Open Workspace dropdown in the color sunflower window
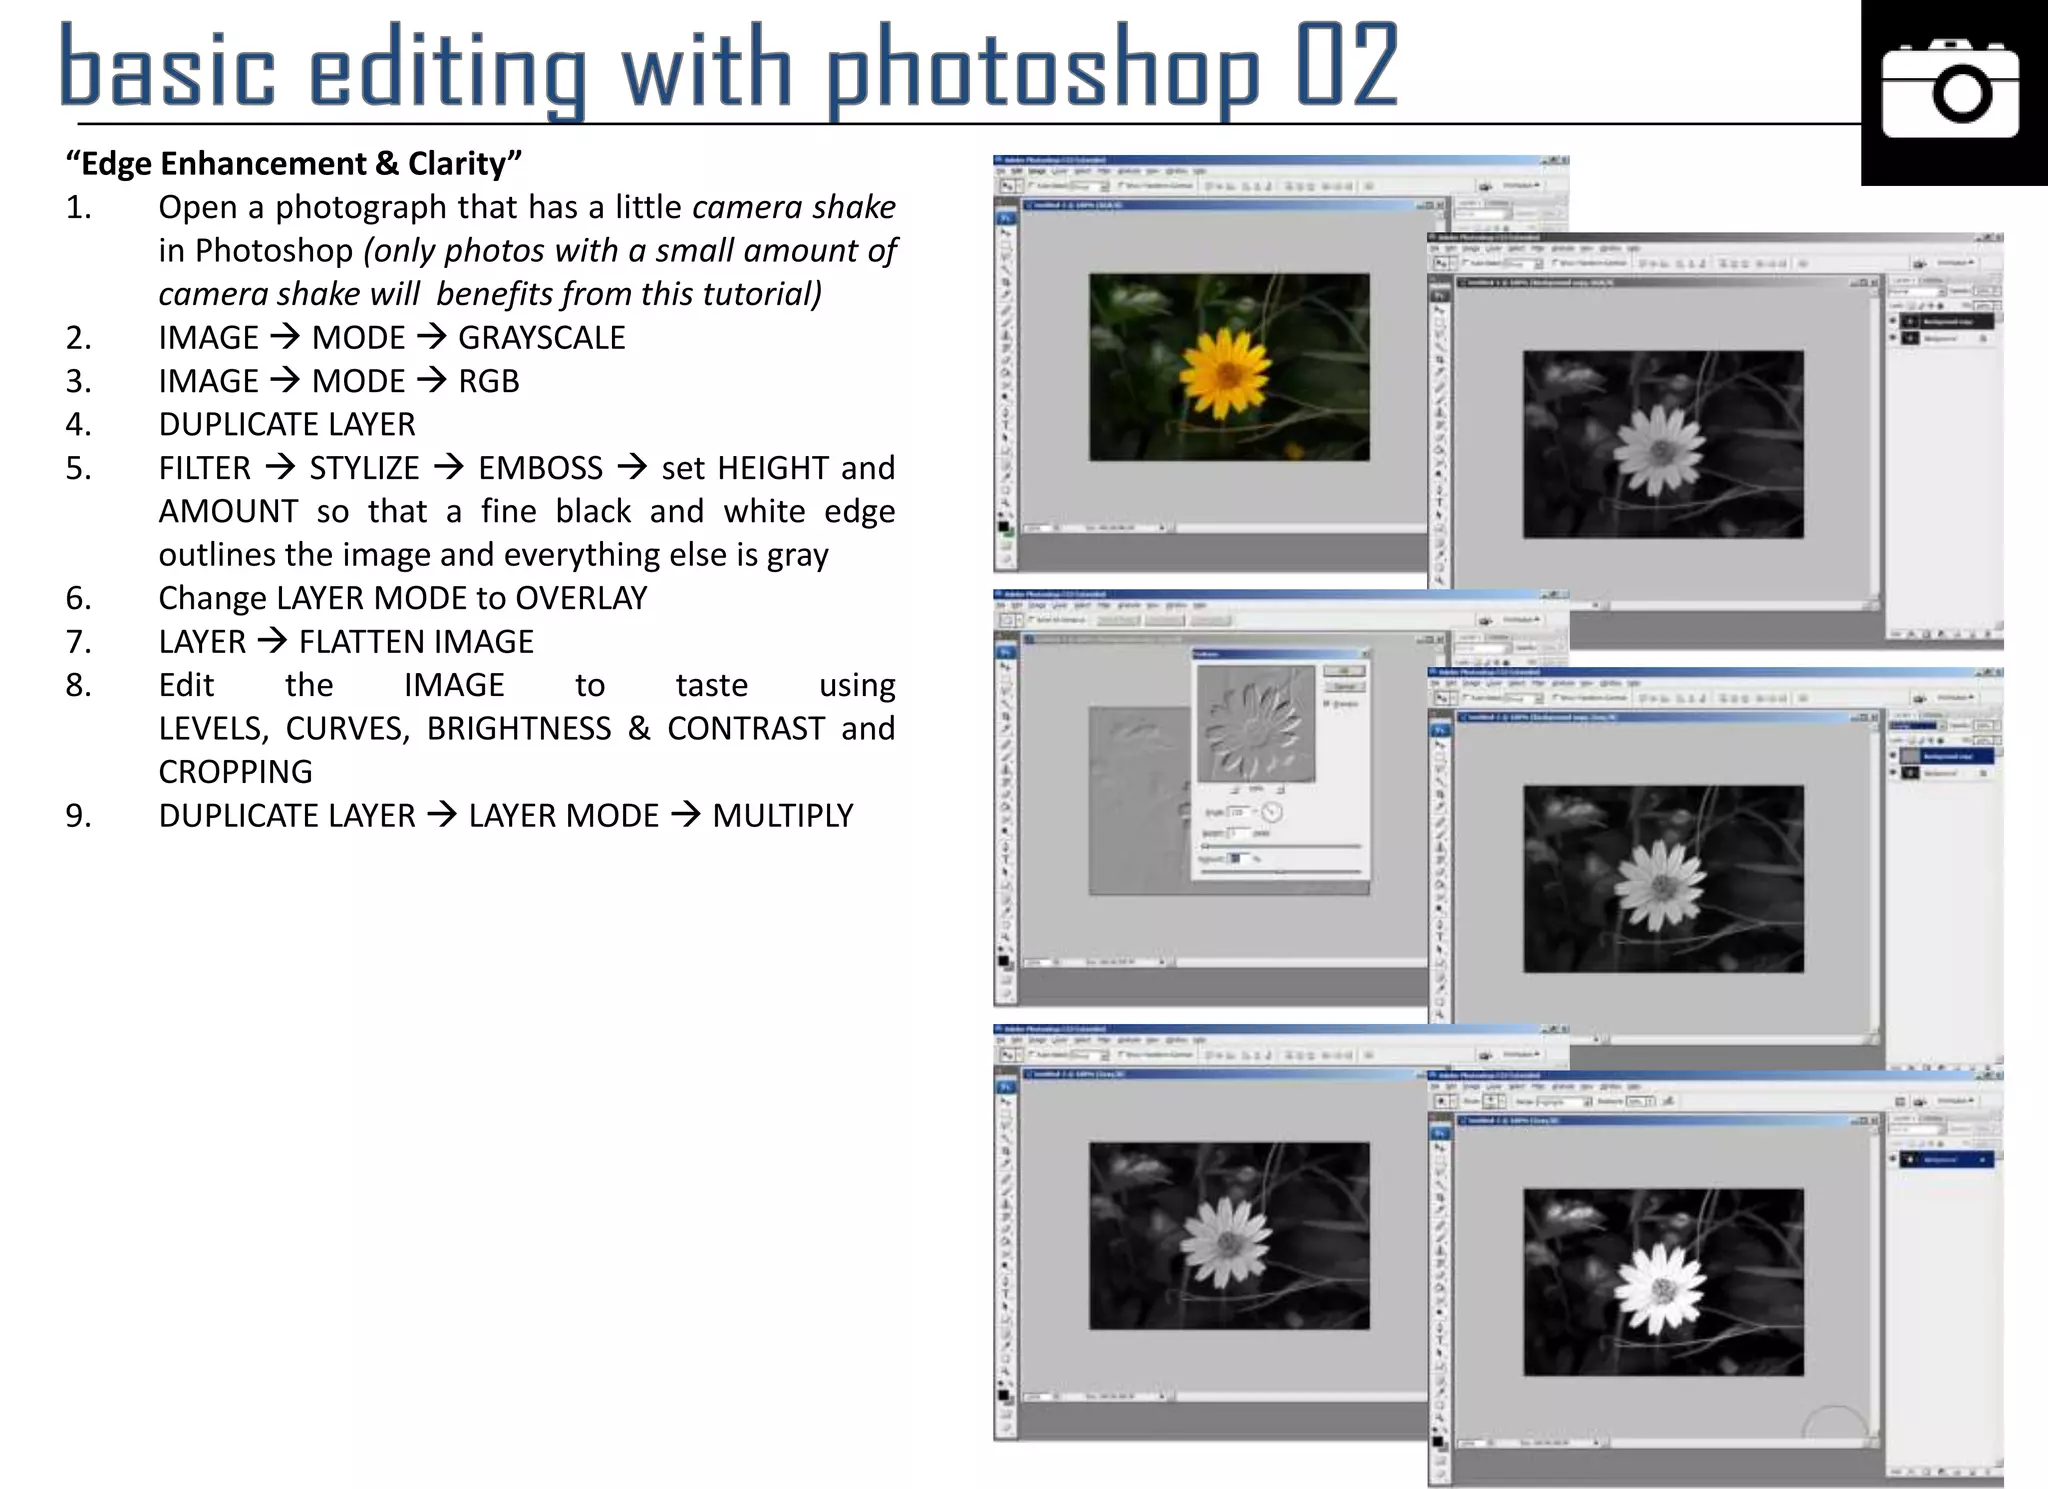 tap(1521, 185)
